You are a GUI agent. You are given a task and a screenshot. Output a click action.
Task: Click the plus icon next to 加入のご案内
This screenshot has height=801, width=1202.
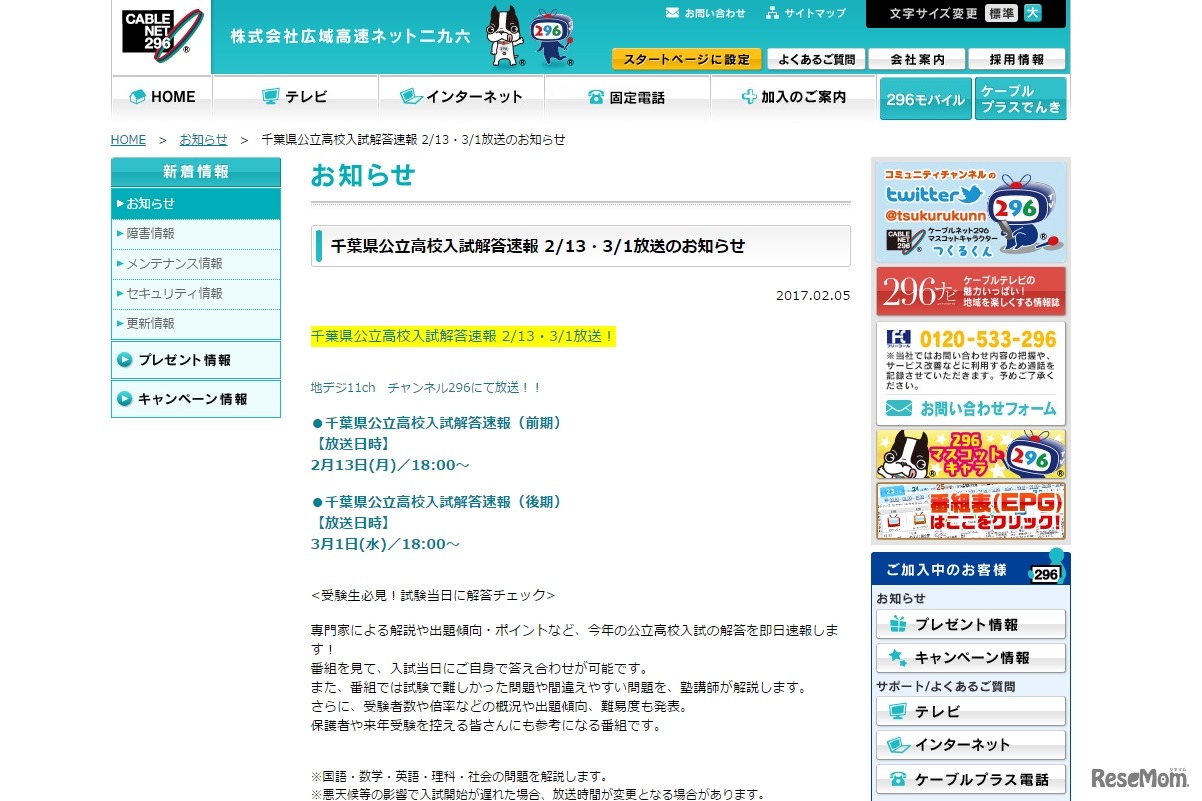coord(749,96)
